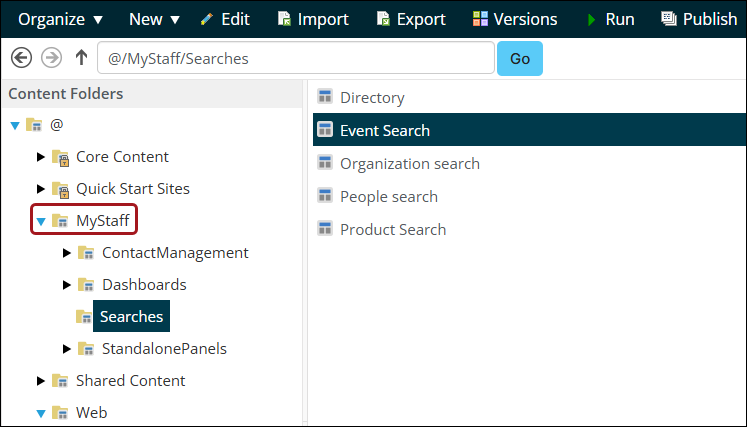Click the Core Content locked folder icon
This screenshot has height=427, width=747.
[60, 157]
